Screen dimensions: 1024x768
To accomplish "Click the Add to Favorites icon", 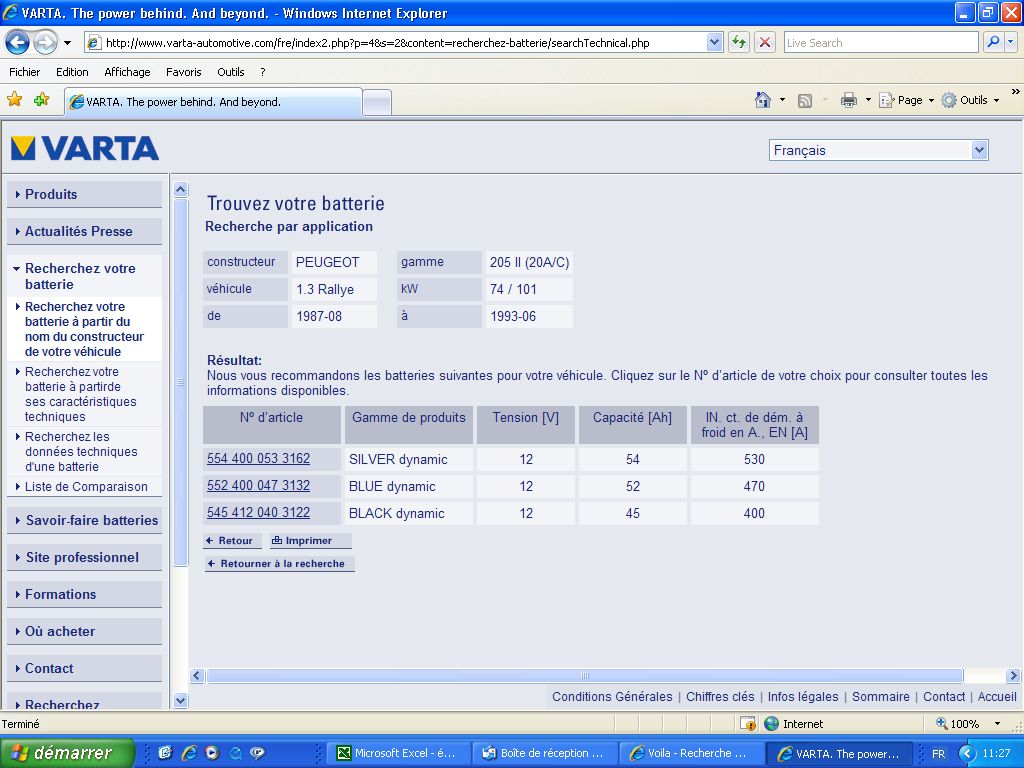I will [x=41, y=100].
